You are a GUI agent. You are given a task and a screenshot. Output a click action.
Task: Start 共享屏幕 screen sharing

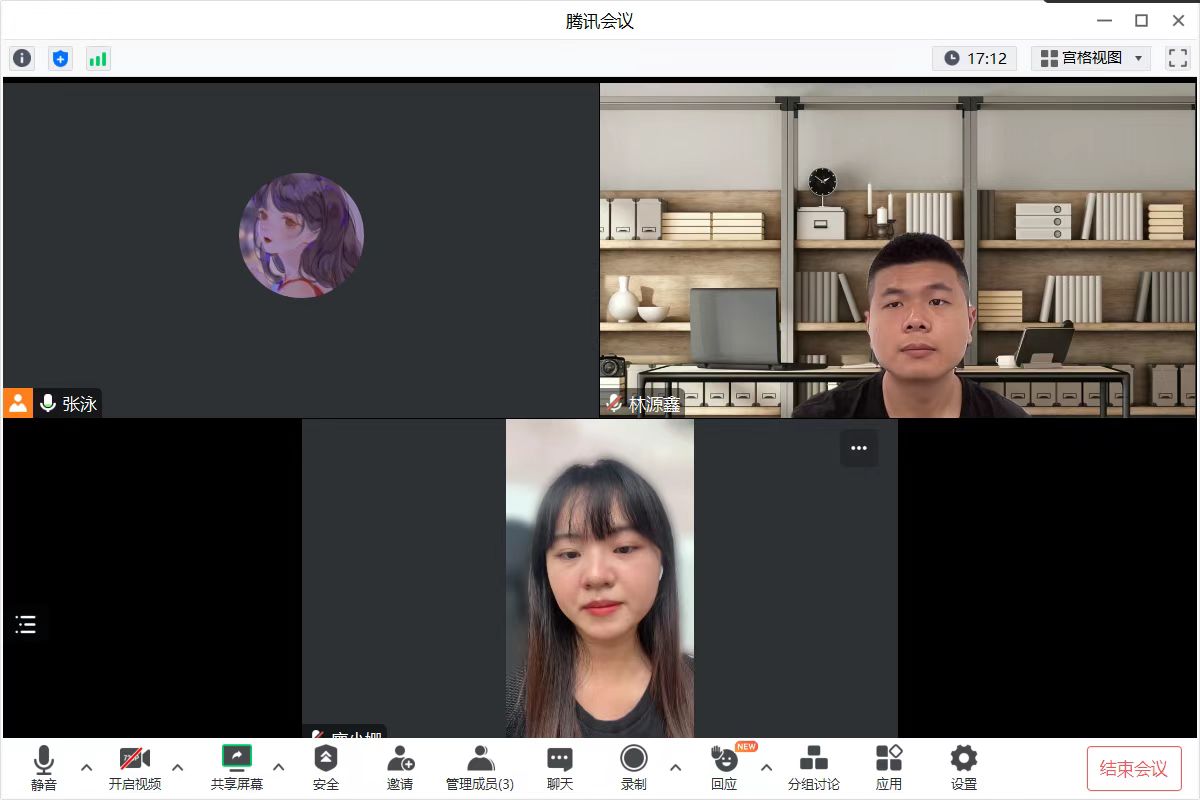(x=237, y=768)
